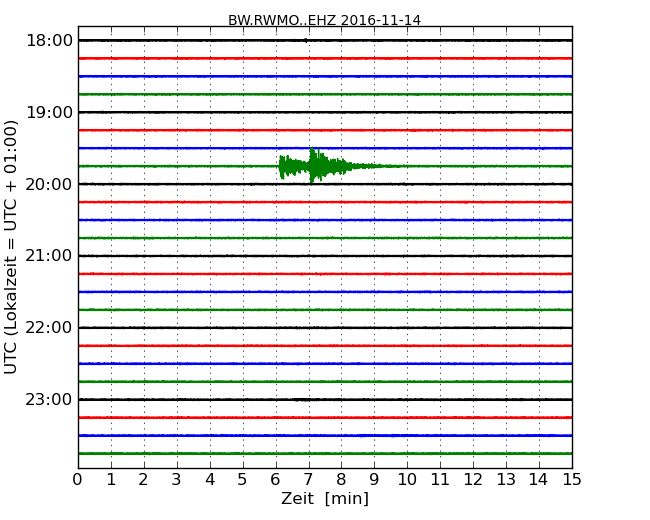The height and width of the screenshot is (520, 650).
Task: Click the 23:00 time label
Action: (49, 399)
